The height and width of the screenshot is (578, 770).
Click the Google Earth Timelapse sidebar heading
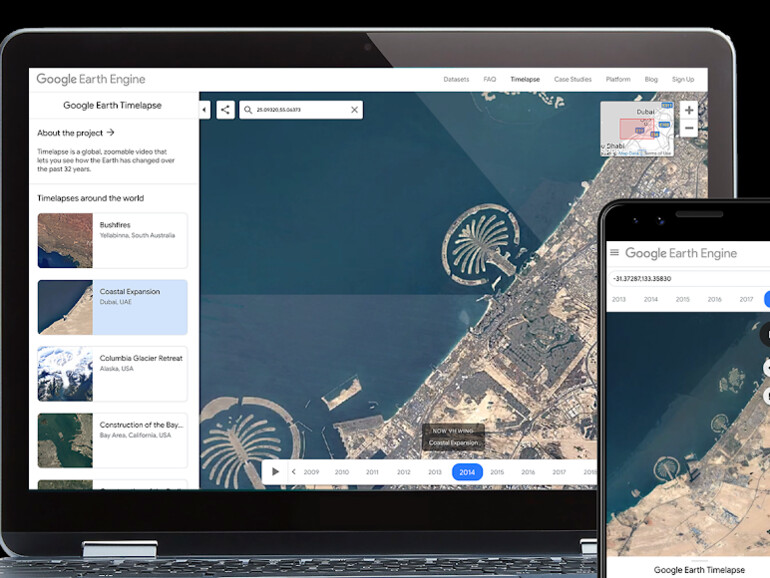pyautogui.click(x=112, y=105)
